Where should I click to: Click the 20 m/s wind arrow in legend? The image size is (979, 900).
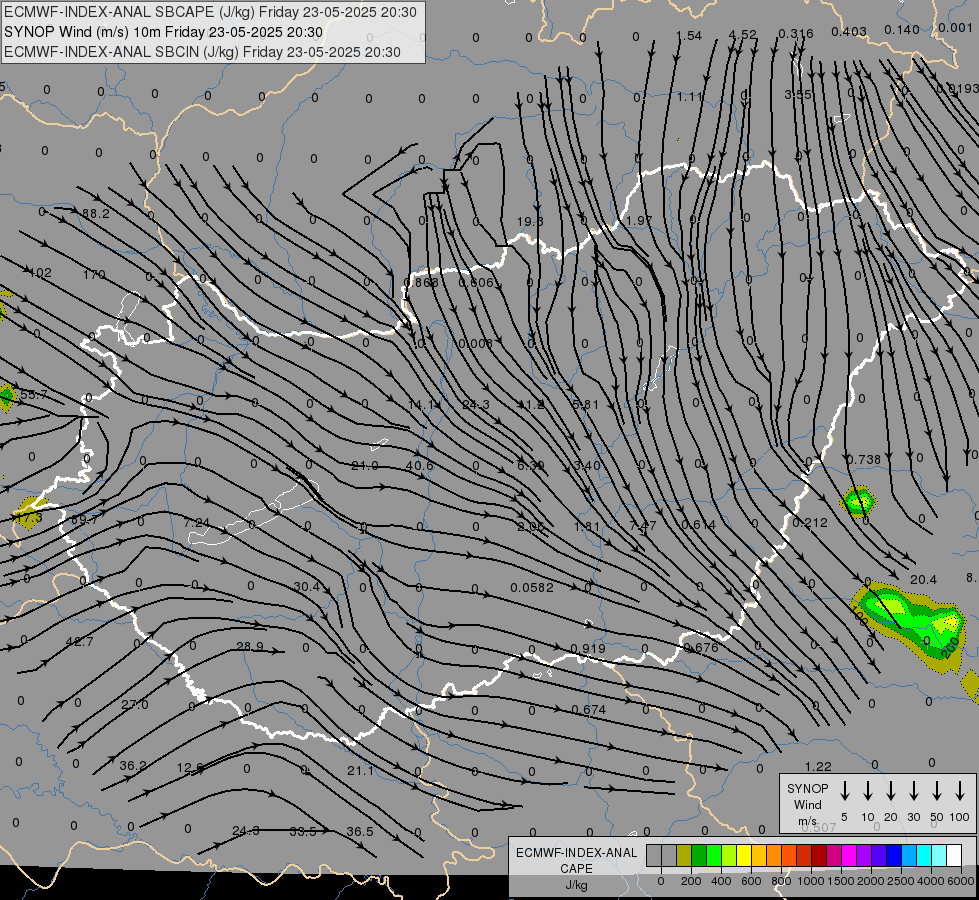click(891, 791)
